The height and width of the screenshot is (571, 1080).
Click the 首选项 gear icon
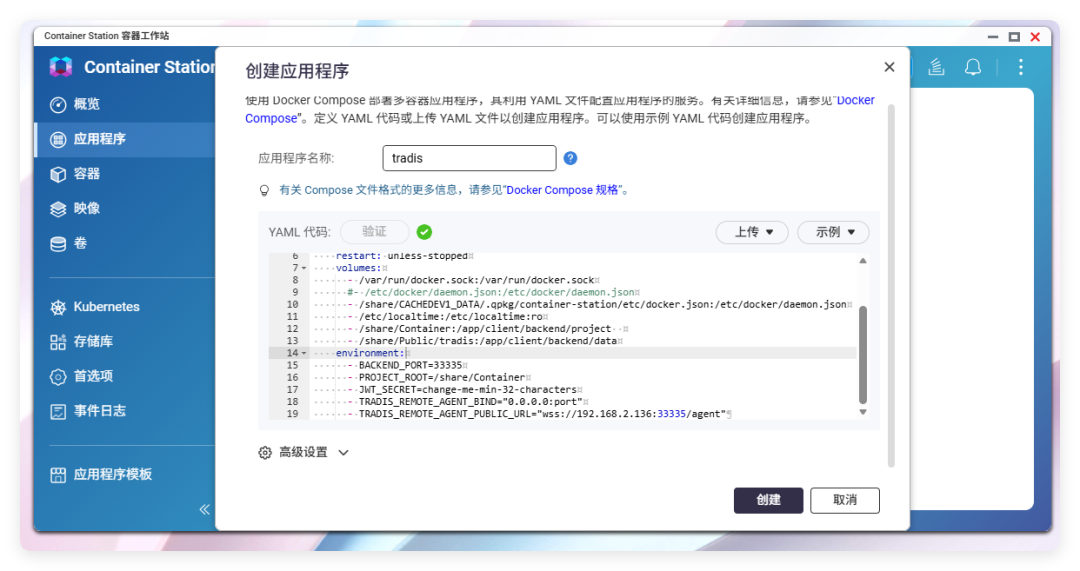58,377
